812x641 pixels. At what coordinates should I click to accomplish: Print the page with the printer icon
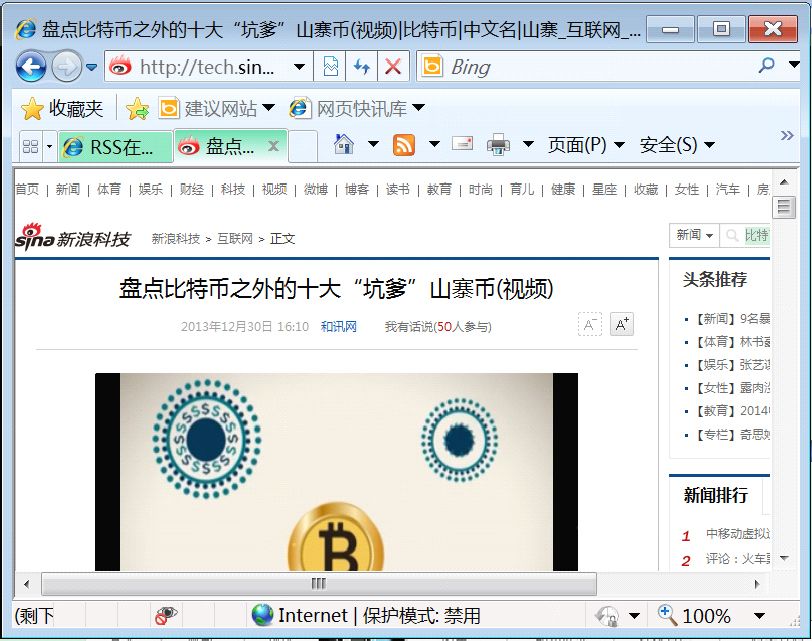click(x=499, y=144)
